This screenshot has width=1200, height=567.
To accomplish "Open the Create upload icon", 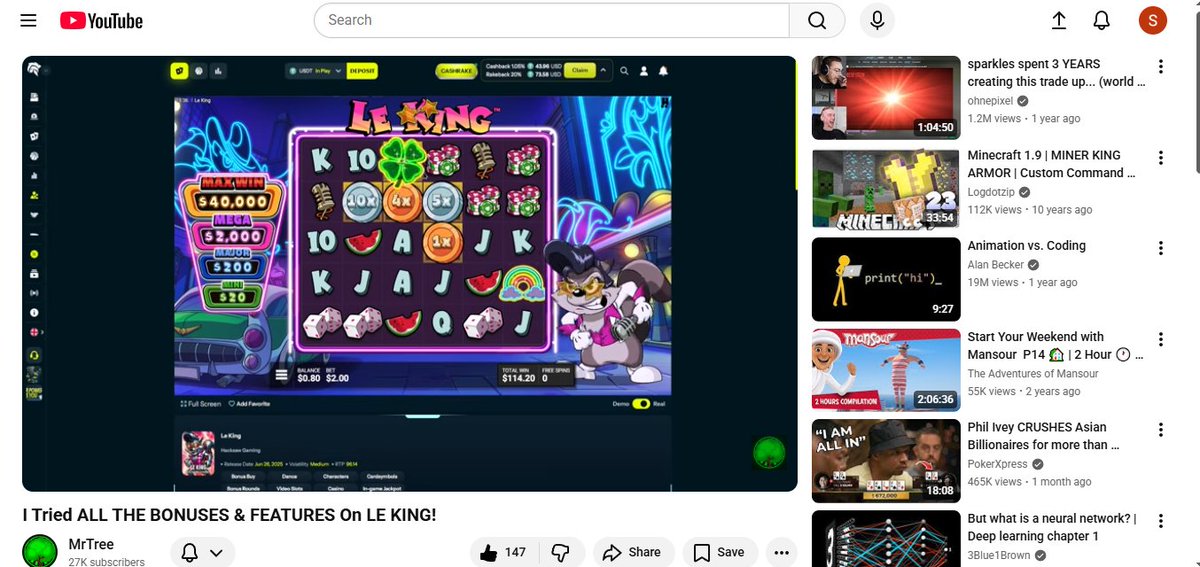I will pyautogui.click(x=1059, y=20).
